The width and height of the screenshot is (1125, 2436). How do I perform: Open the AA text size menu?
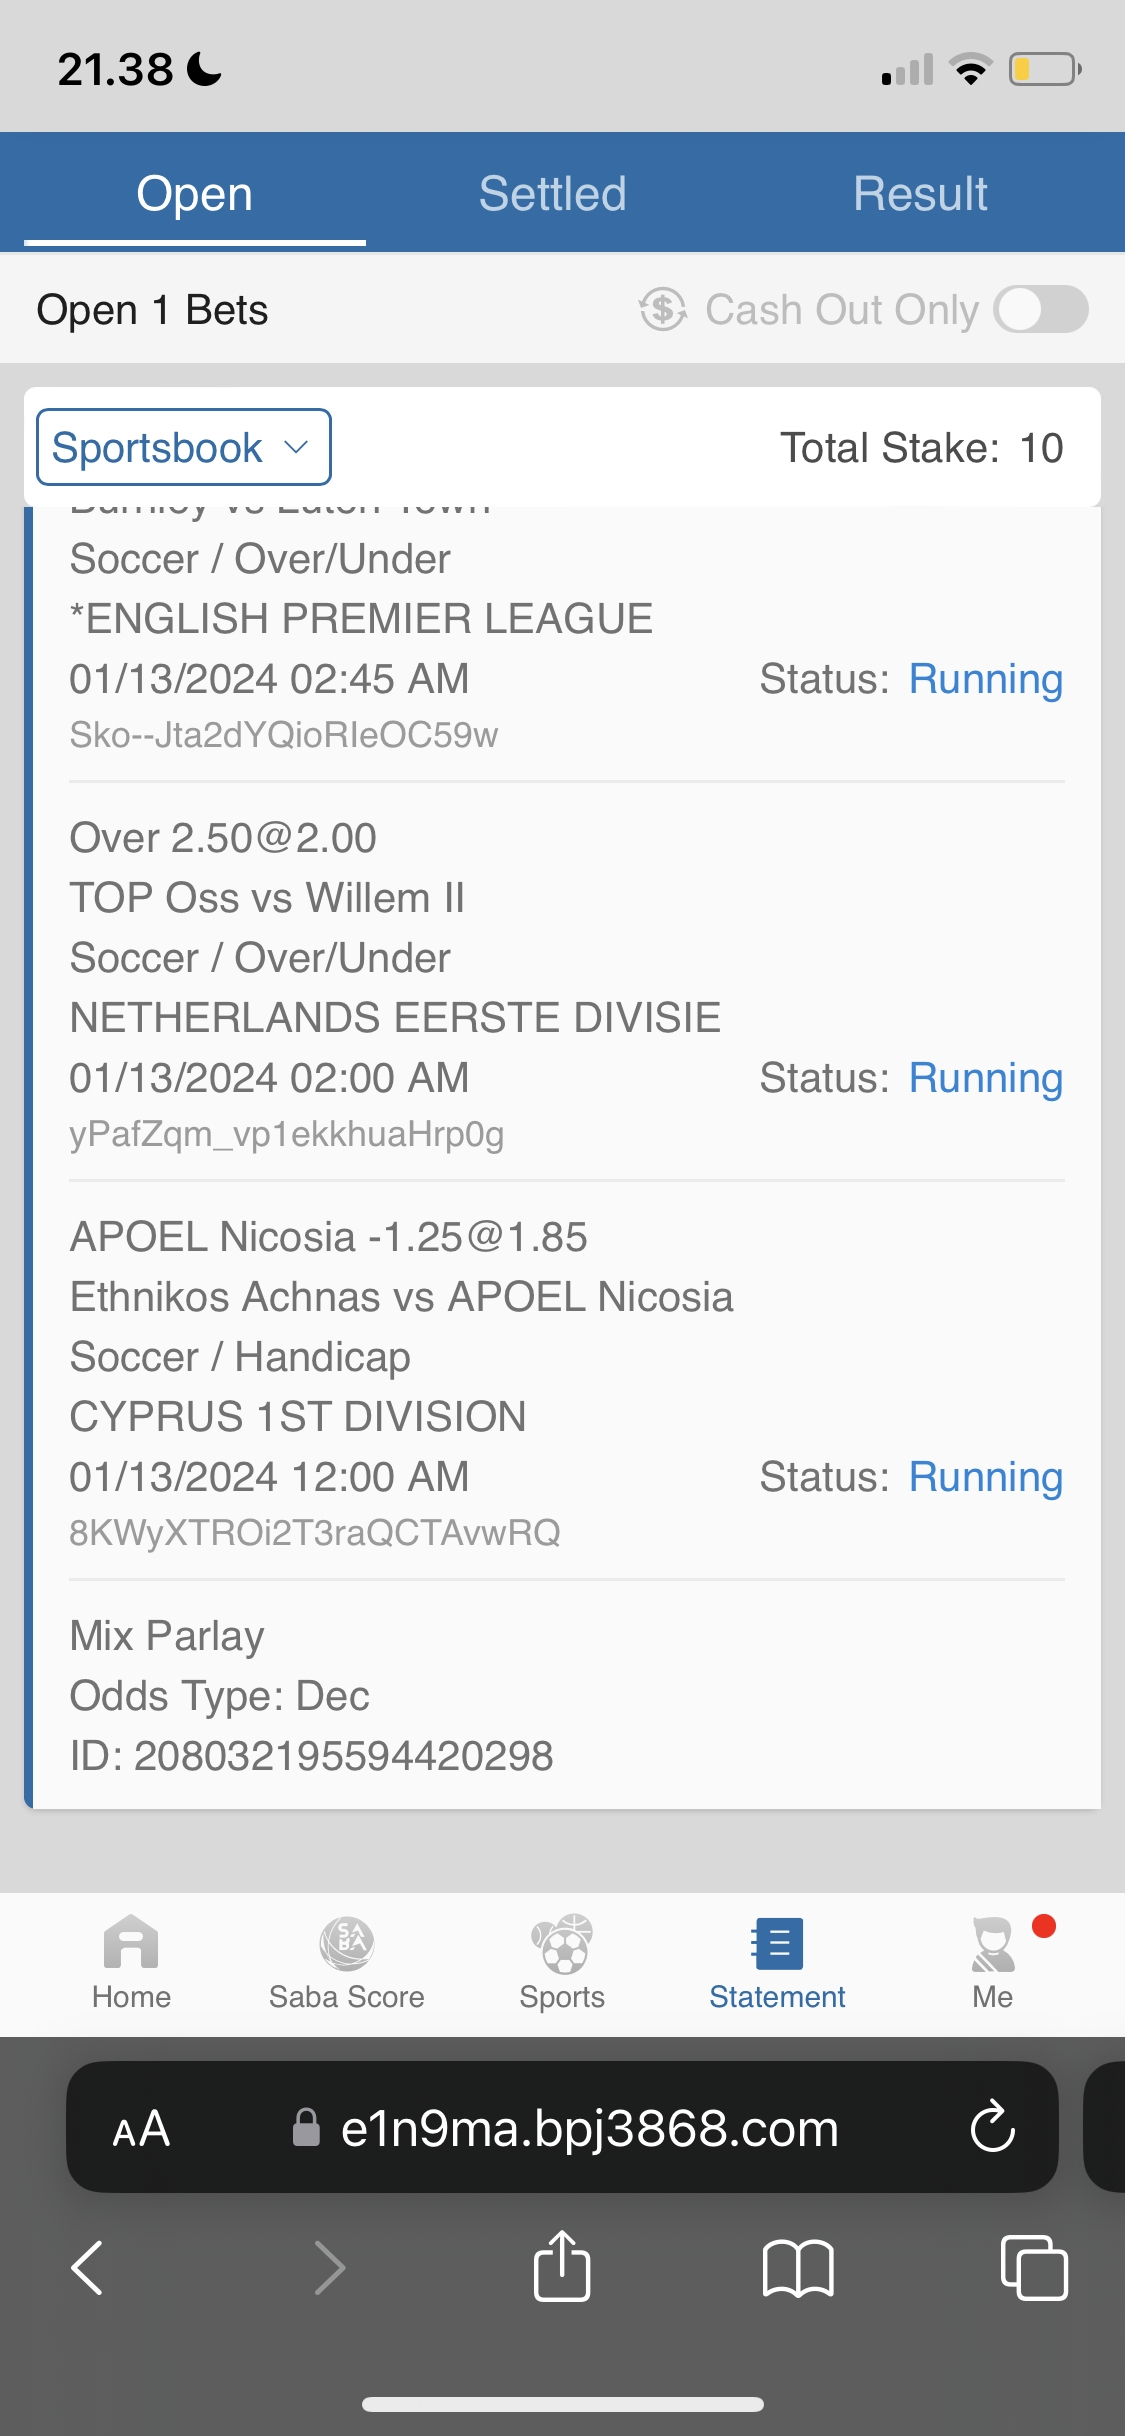coord(141,2128)
